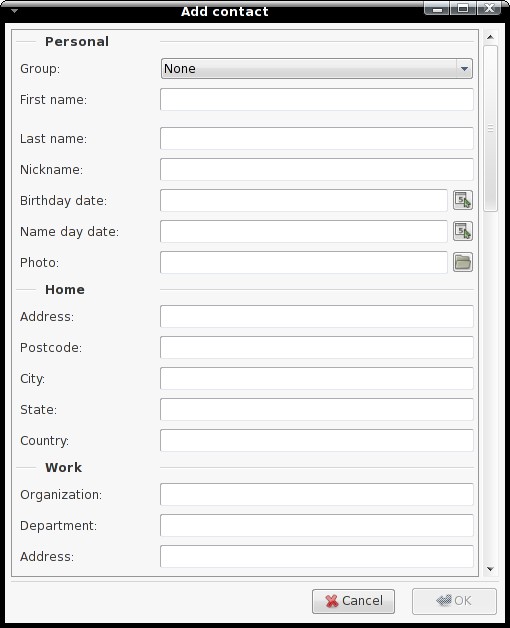Click the Organization field
The width and height of the screenshot is (510, 628).
pos(316,494)
